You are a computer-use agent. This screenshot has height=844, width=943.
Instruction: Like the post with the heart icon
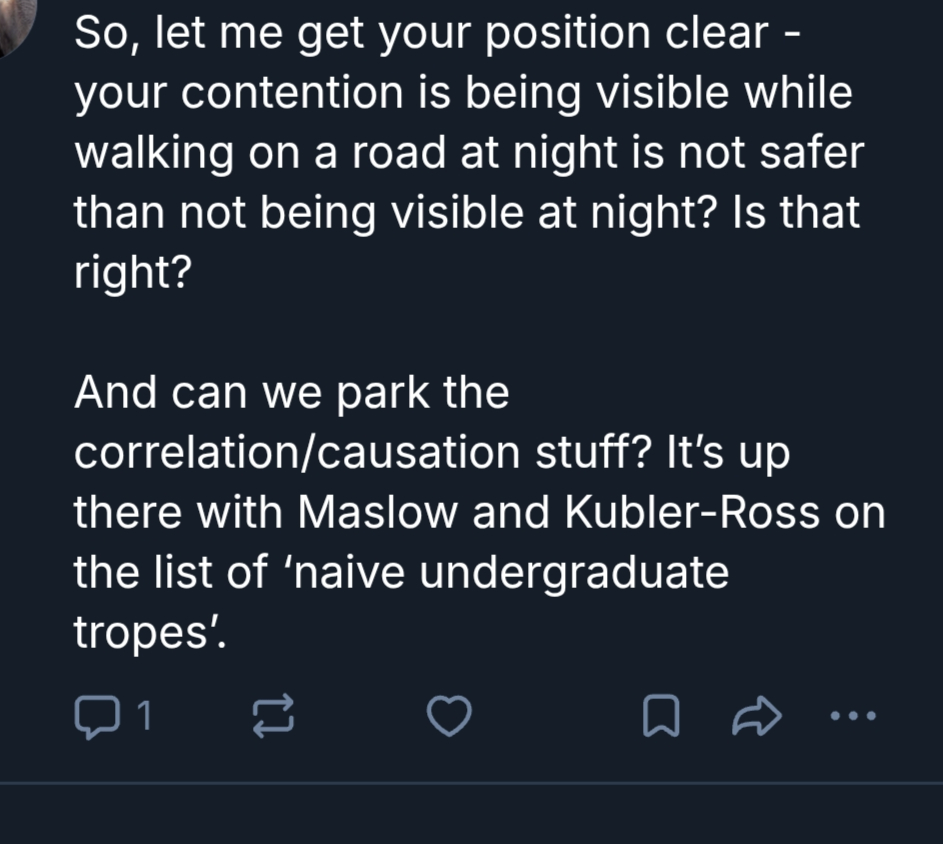pyautogui.click(x=449, y=715)
